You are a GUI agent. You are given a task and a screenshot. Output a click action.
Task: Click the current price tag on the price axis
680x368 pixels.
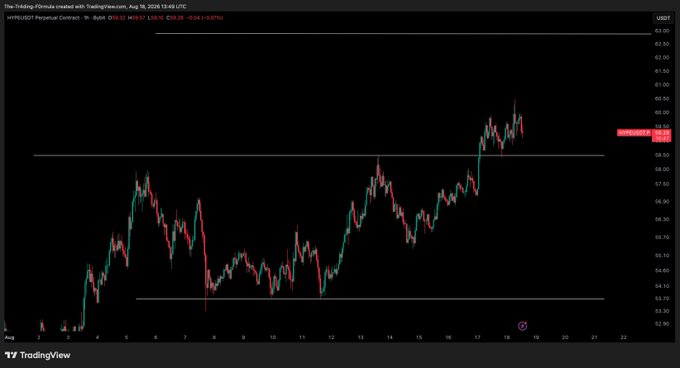click(662, 136)
